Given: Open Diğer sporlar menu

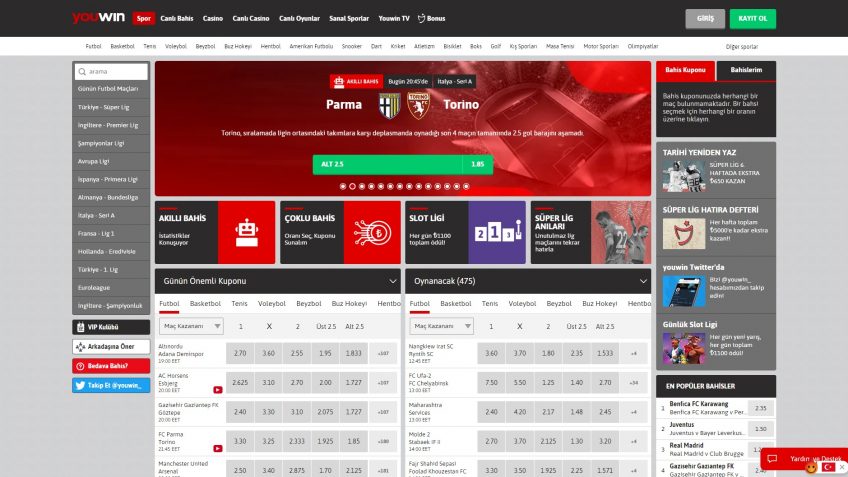Looking at the screenshot, I should (x=742, y=47).
